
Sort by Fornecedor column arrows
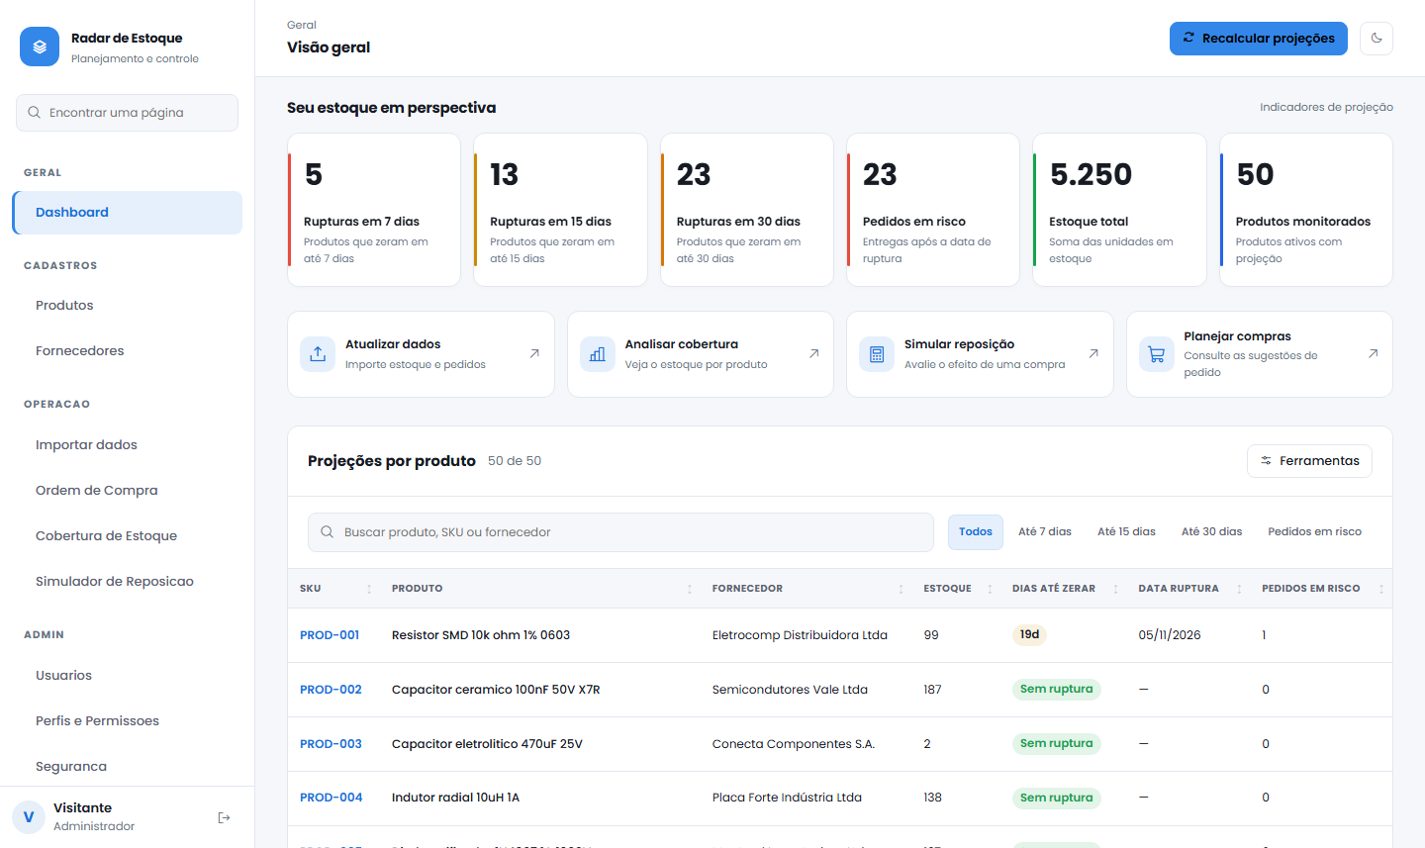click(901, 589)
